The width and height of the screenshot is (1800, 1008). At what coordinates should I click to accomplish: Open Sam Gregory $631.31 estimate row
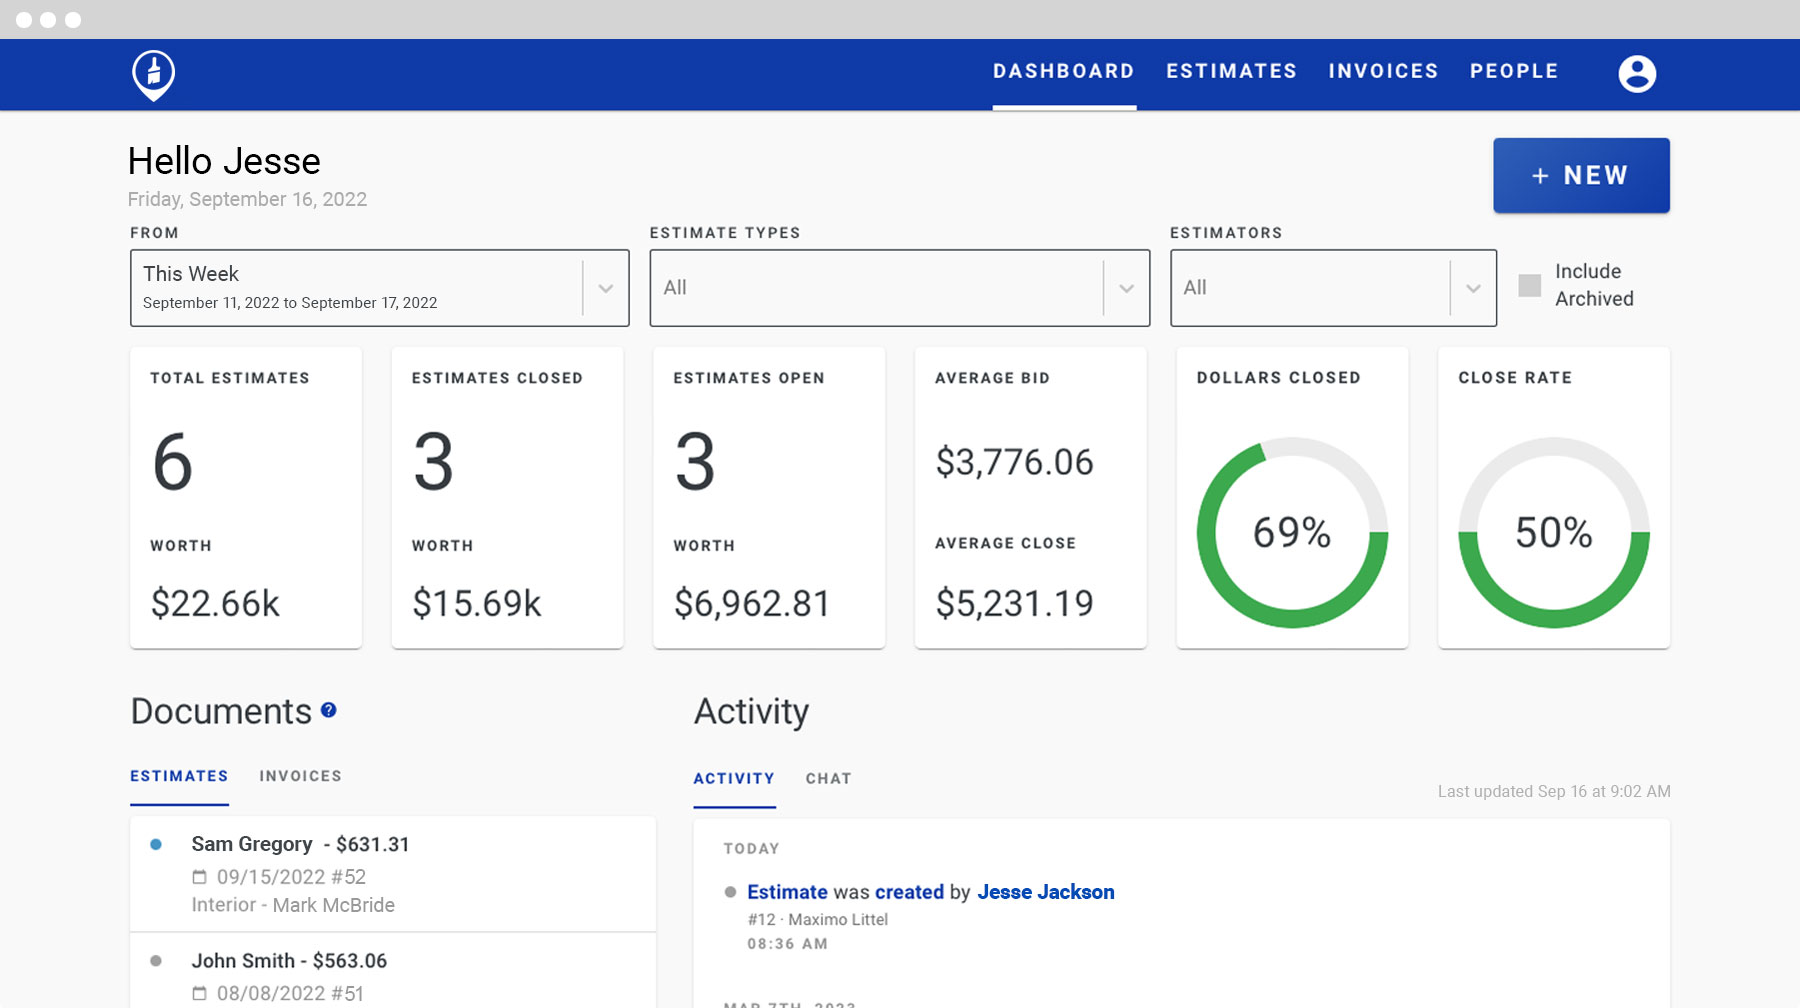[x=393, y=874]
